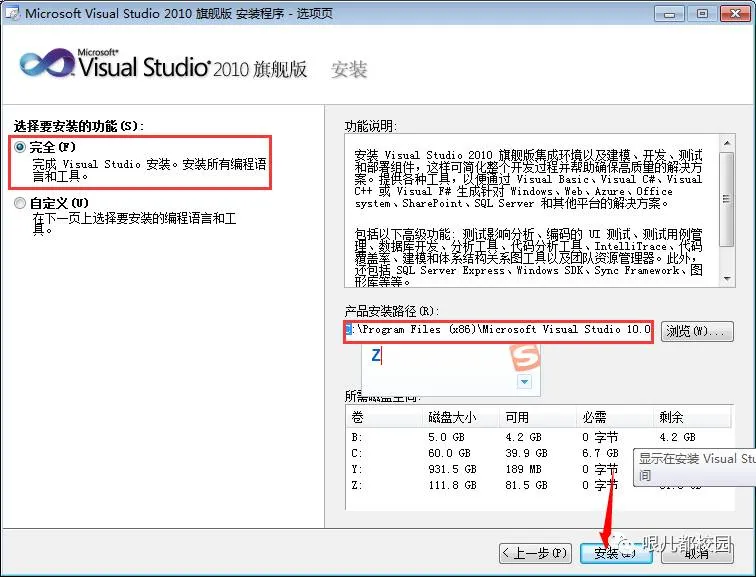Select the 自定义 (Custom) install radio button
This screenshot has height=577, width=756.
(x=20, y=203)
